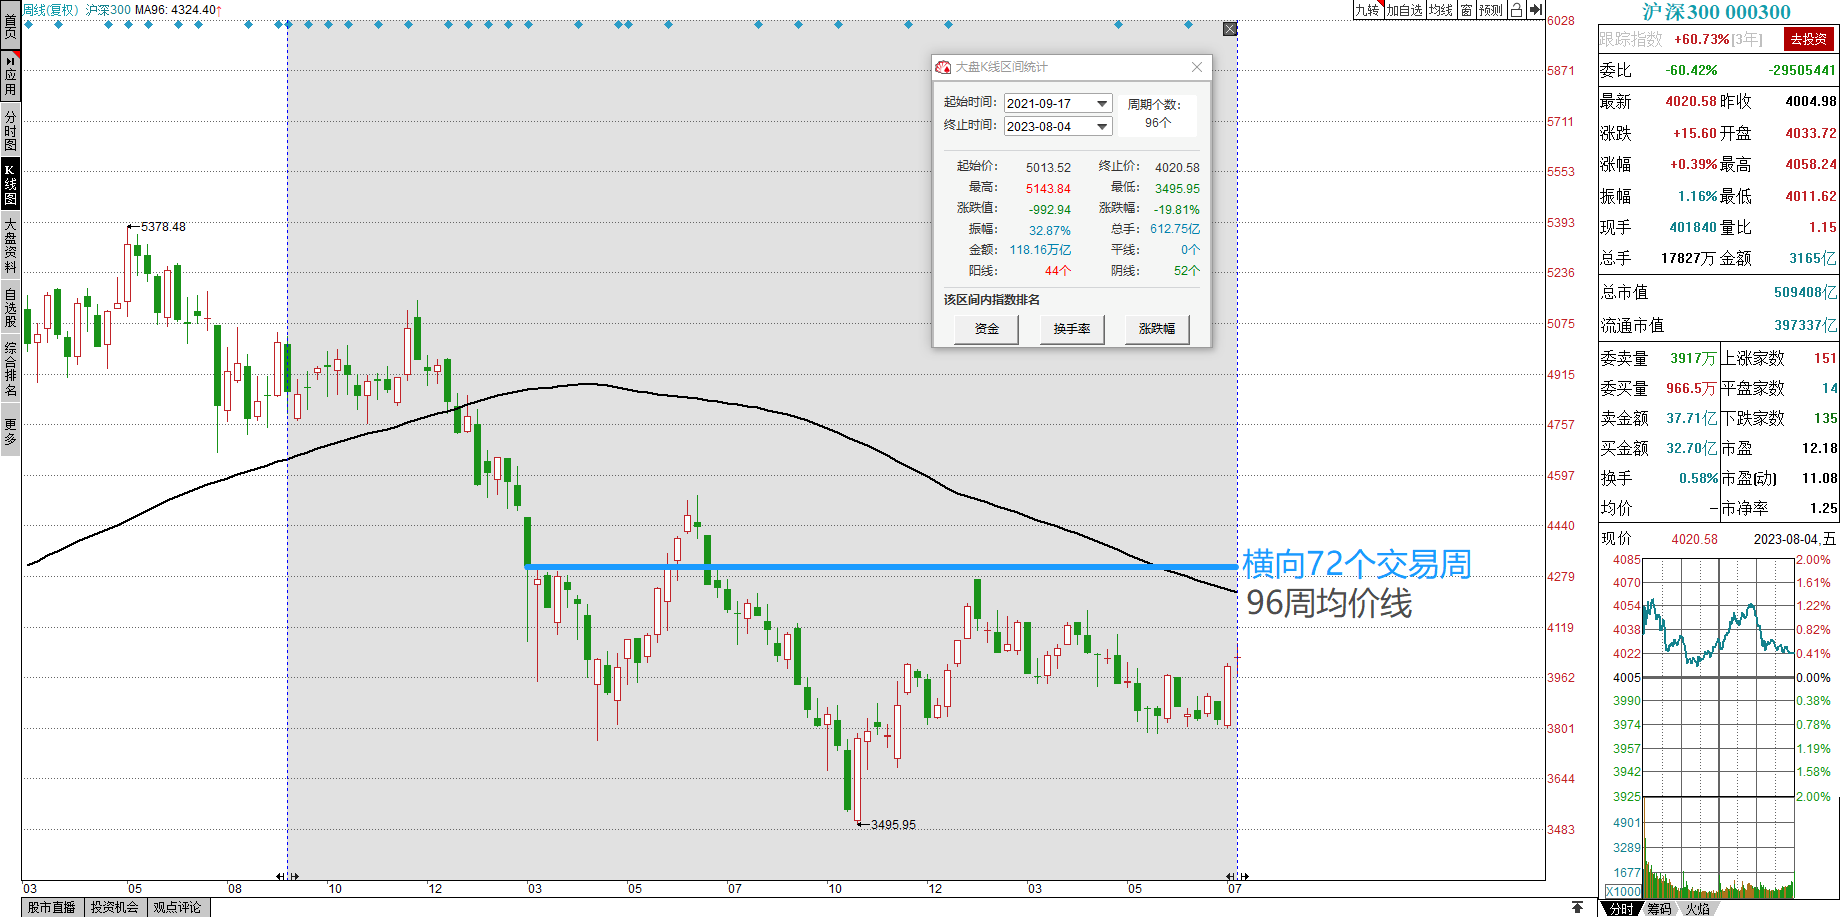1840x917 pixels.
Task: Click the blue horizontal support line
Action: pyautogui.click(x=880, y=567)
